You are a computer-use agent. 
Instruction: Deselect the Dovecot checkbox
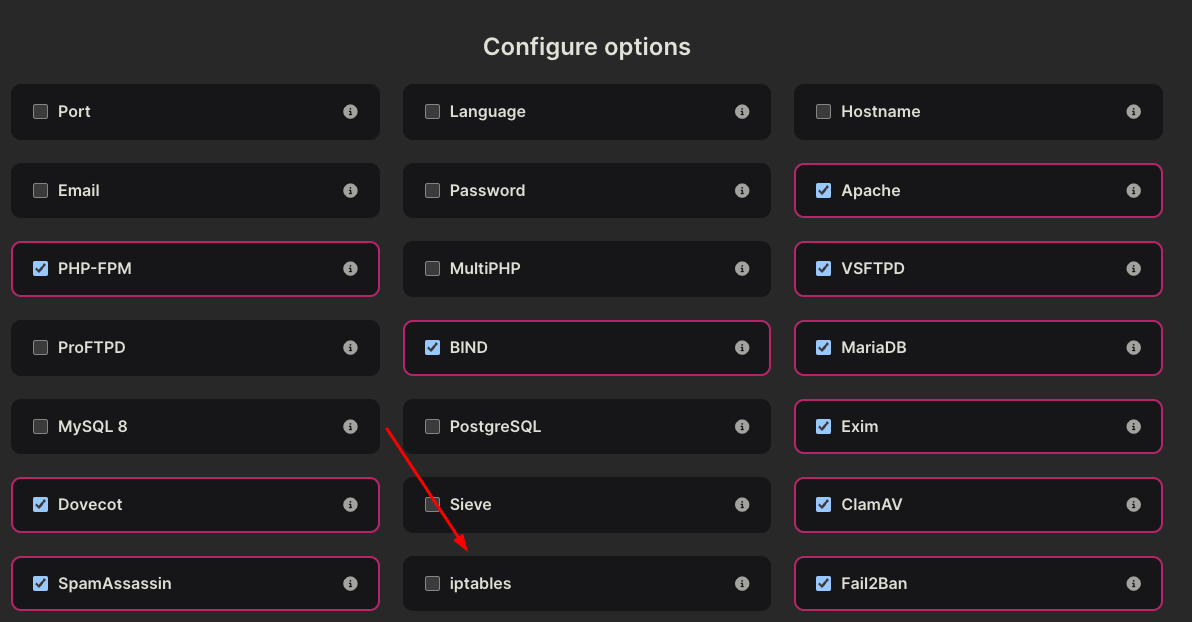pos(40,505)
